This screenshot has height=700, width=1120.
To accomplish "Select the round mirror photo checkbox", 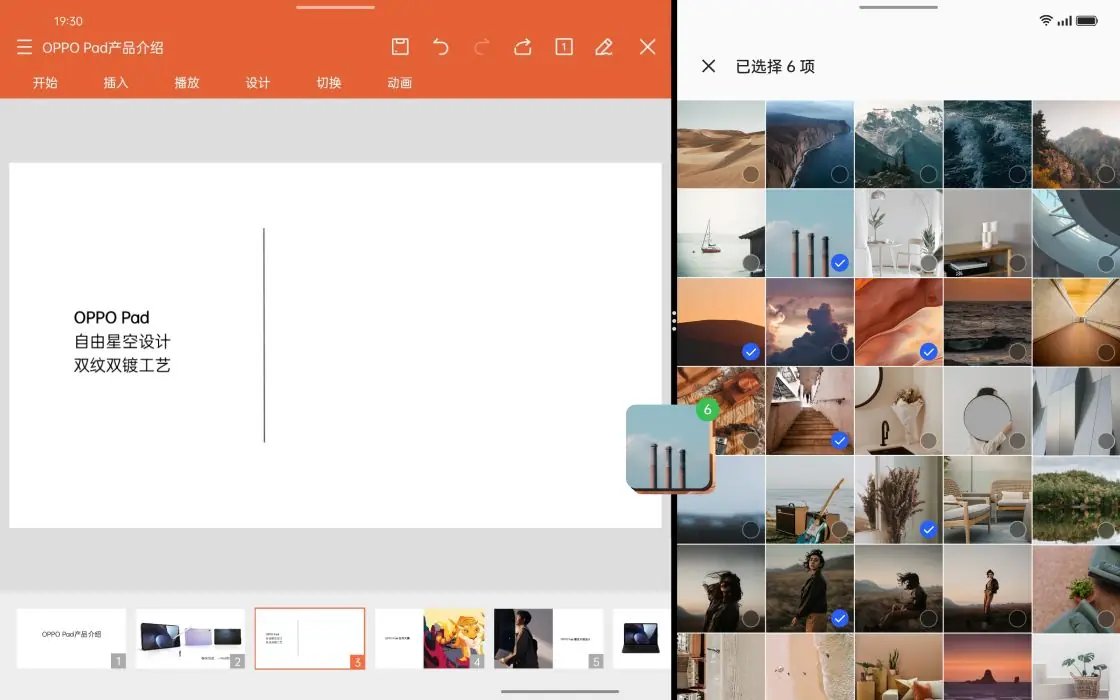I will tap(1017, 441).
